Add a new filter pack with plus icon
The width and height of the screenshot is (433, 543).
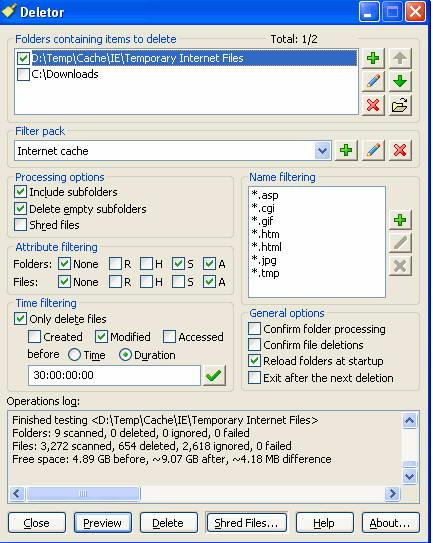click(x=346, y=150)
